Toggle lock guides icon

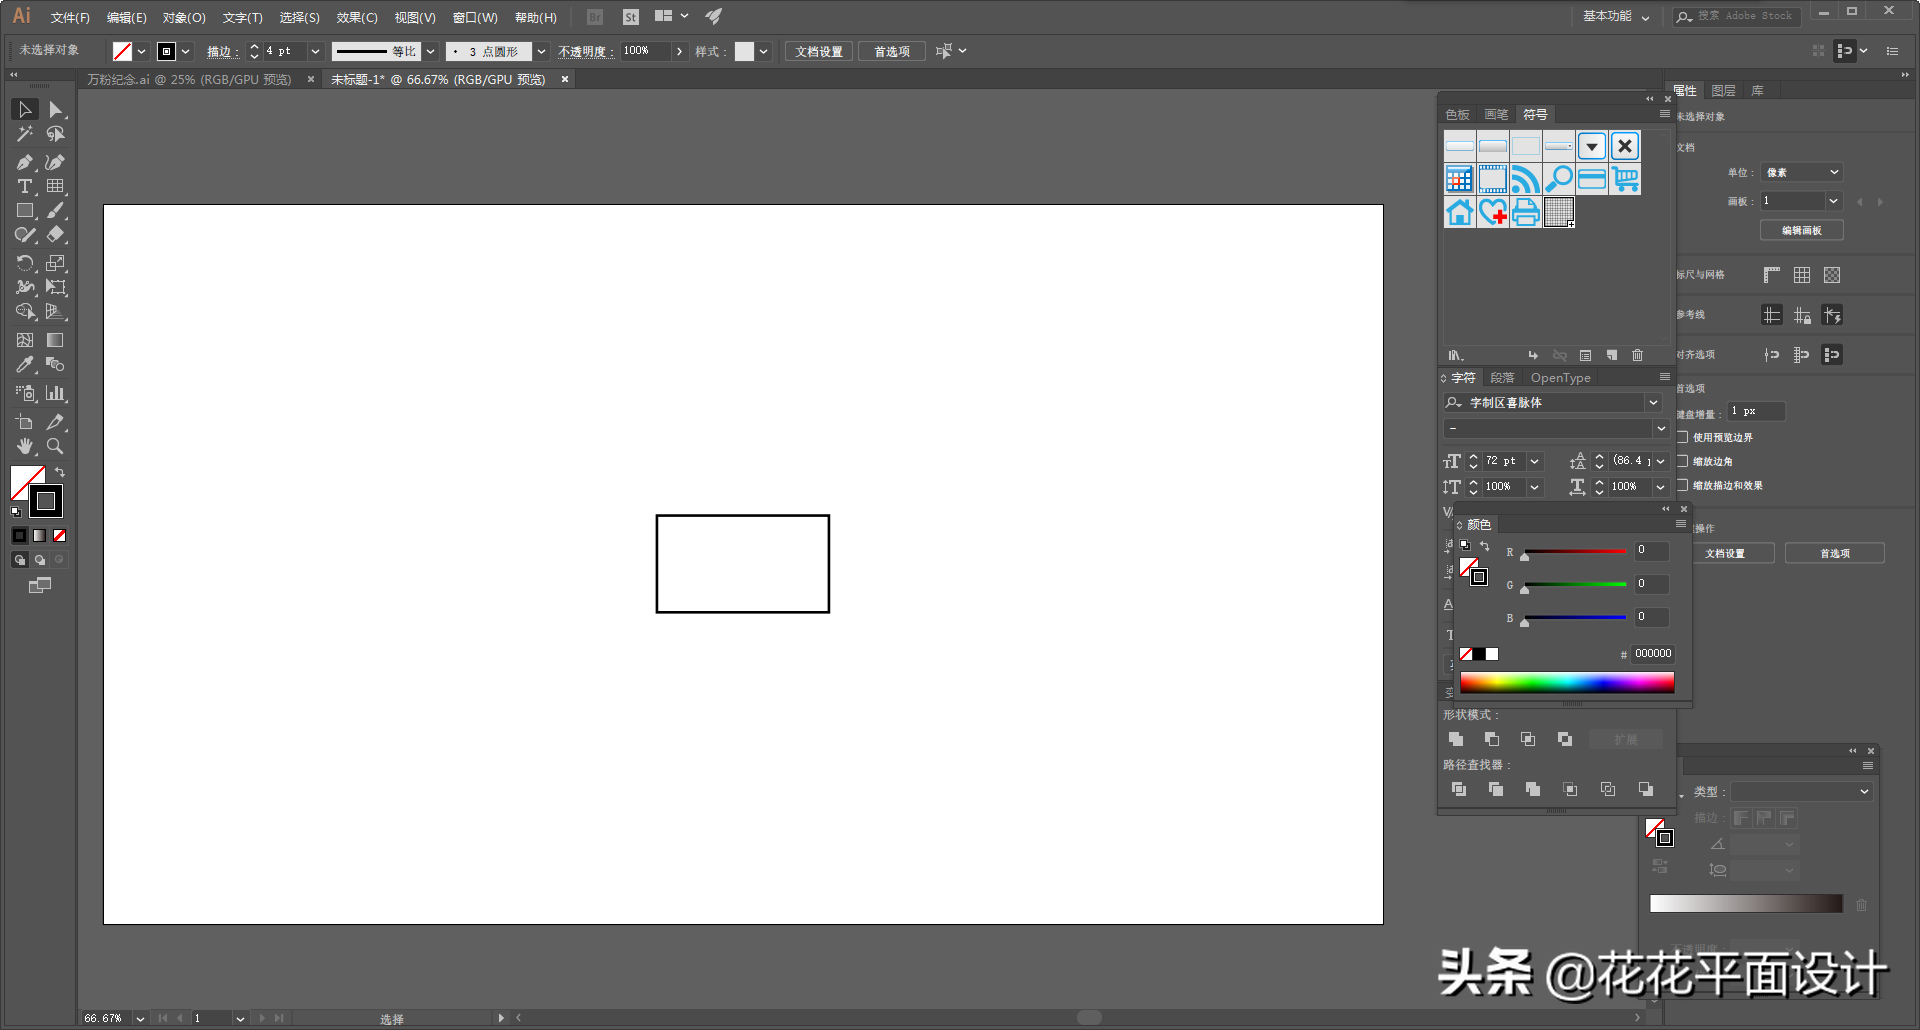pos(1802,316)
